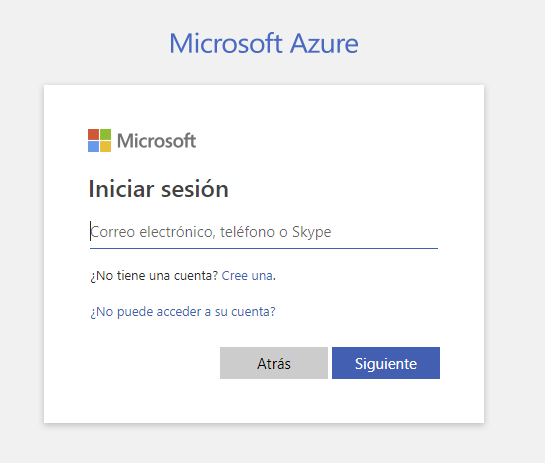545x463 pixels.
Task: Click the ¿No tiene una cuenta? text
Action: click(x=154, y=276)
